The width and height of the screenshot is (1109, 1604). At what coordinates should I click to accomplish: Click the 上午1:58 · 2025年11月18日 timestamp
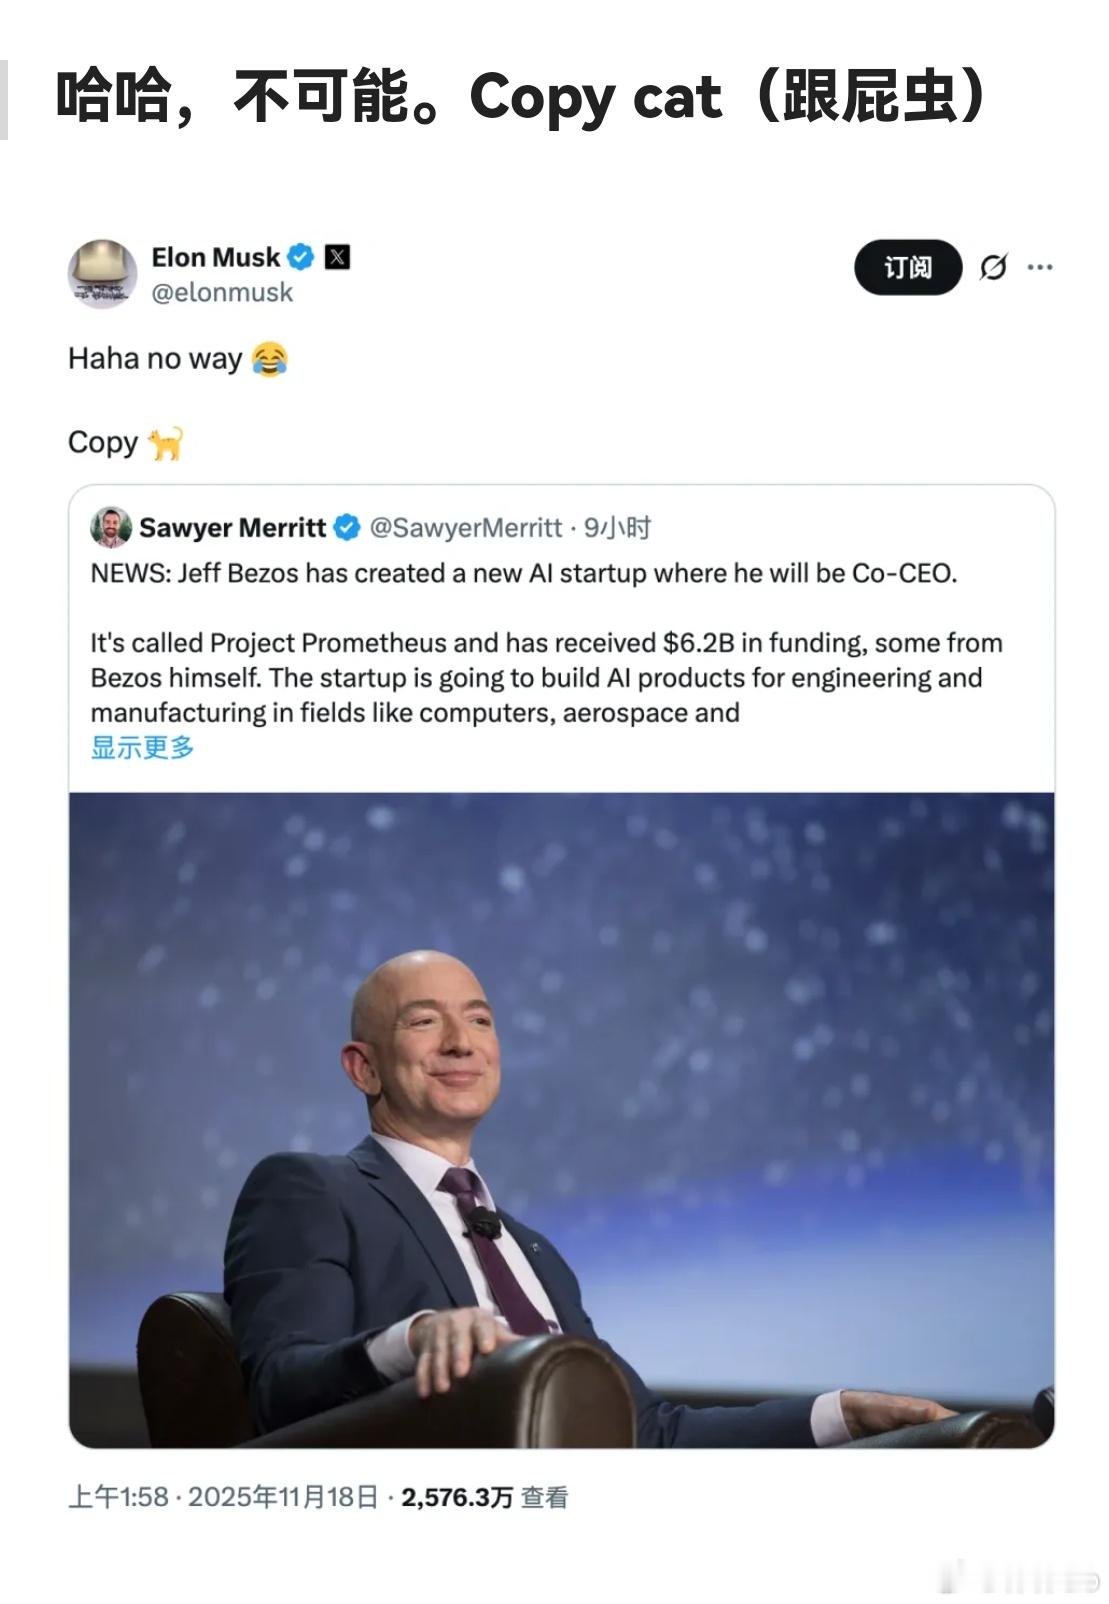[x=223, y=1497]
